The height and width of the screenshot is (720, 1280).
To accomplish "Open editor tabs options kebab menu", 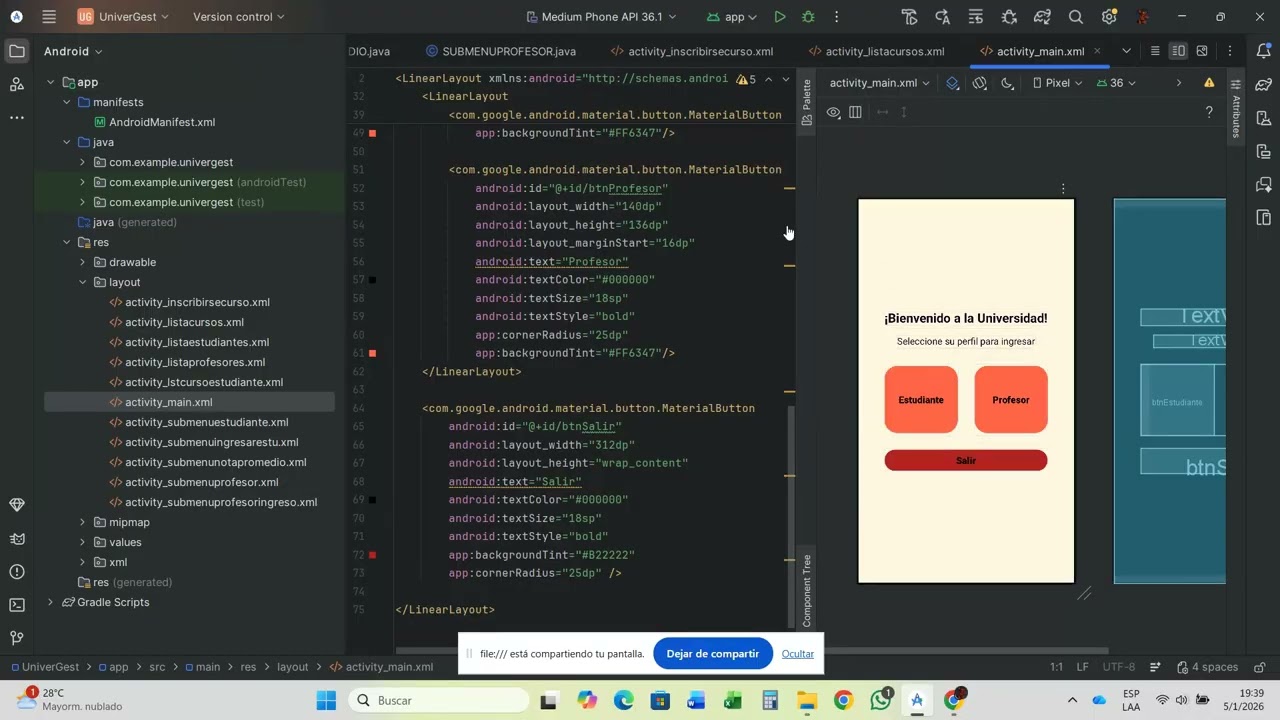I will click(x=1230, y=51).
